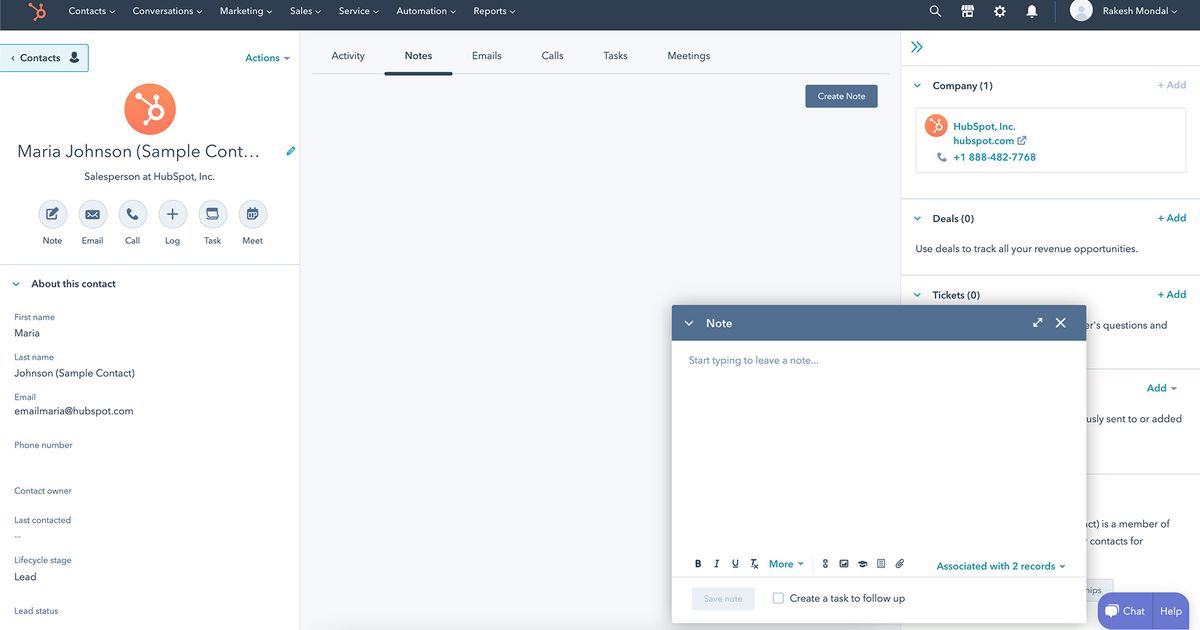Viewport: 1200px width, 630px height.
Task: Open Associated with 2 records dropdown
Action: pos(1001,566)
